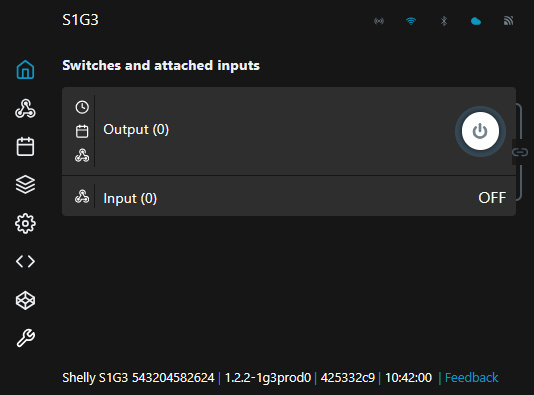The height and width of the screenshot is (395, 534).
Task: Open the cube icon sidebar page
Action: click(26, 300)
